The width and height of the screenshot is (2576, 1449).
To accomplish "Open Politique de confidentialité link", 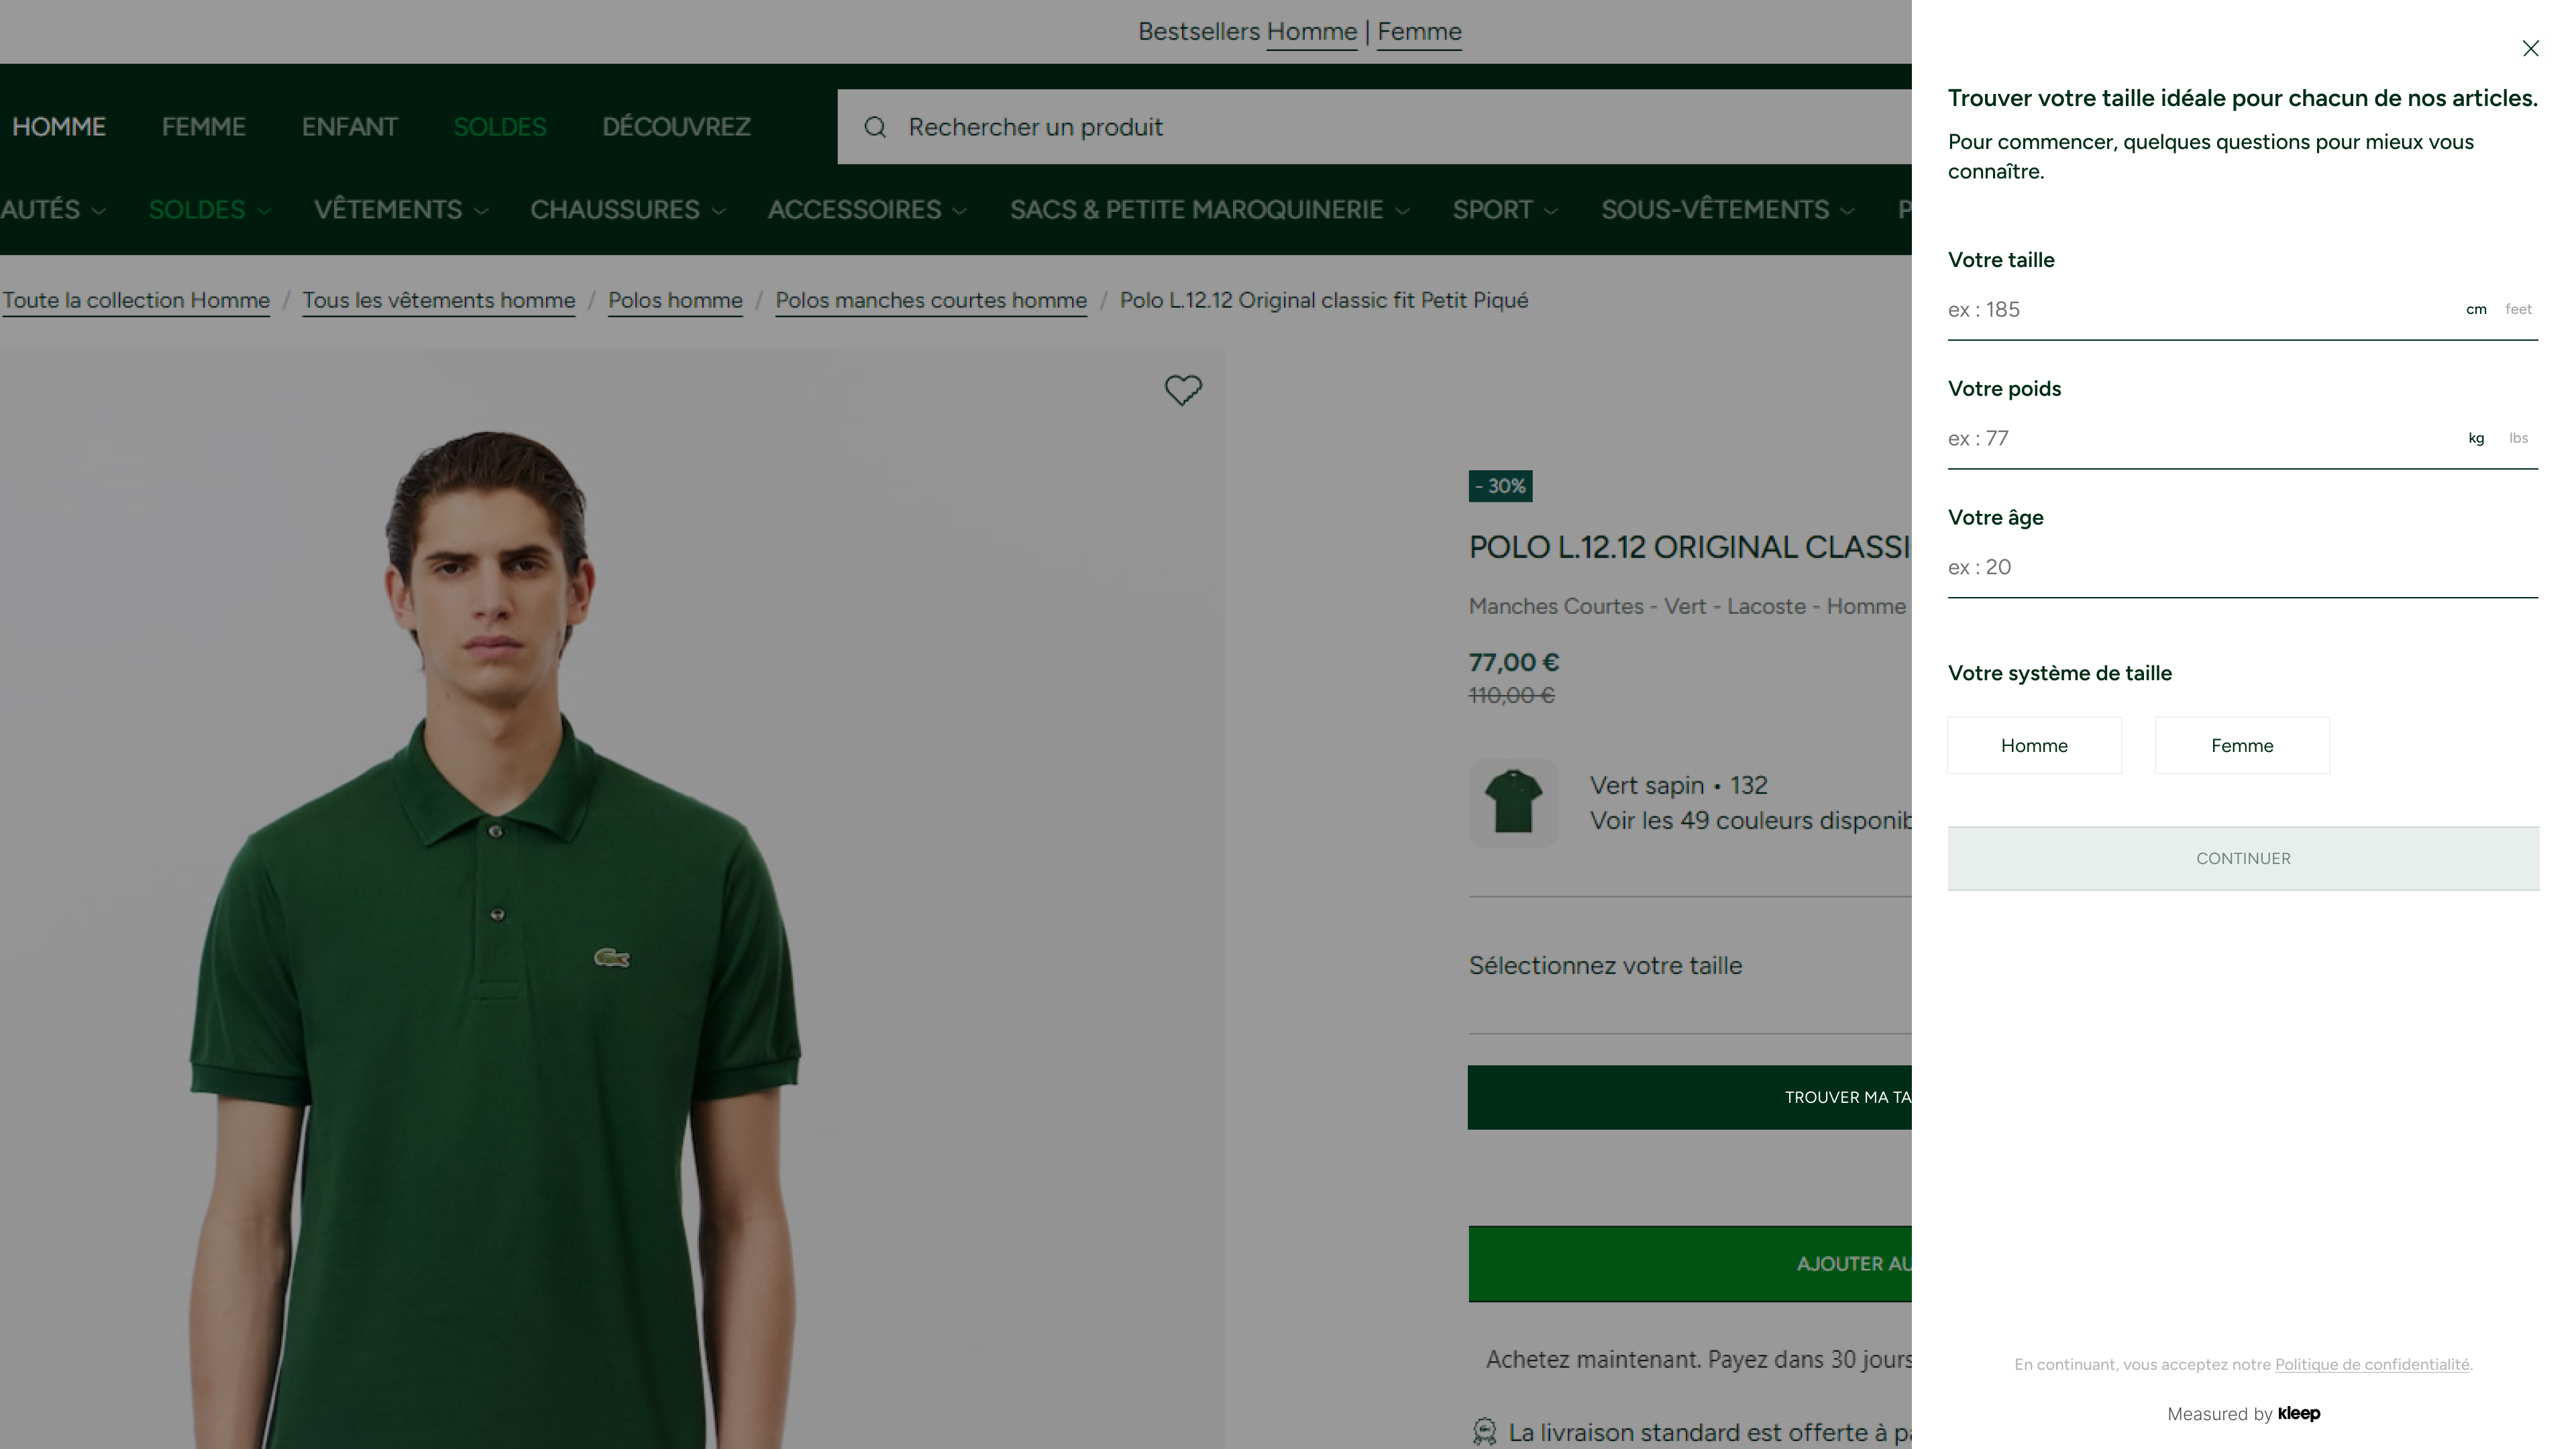I will click(x=2372, y=1365).
